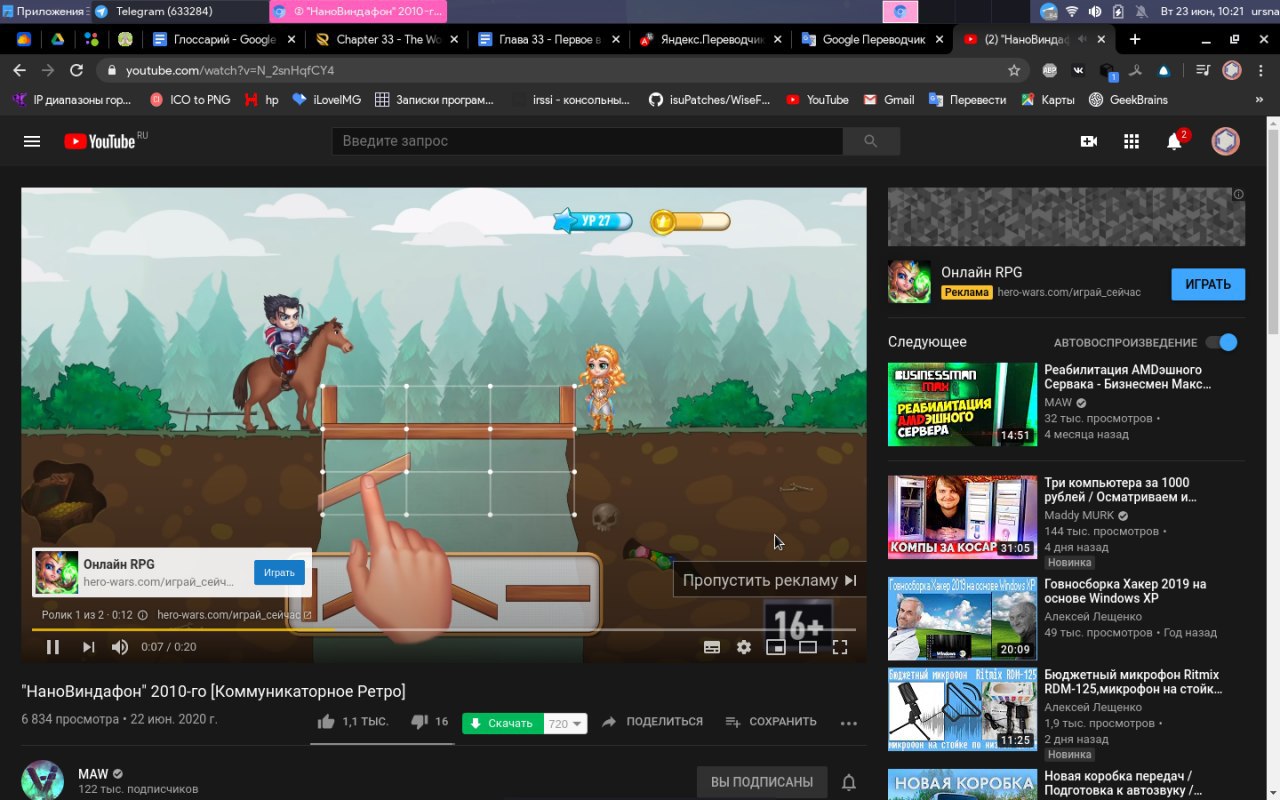Reload the page

pyautogui.click(x=76, y=70)
